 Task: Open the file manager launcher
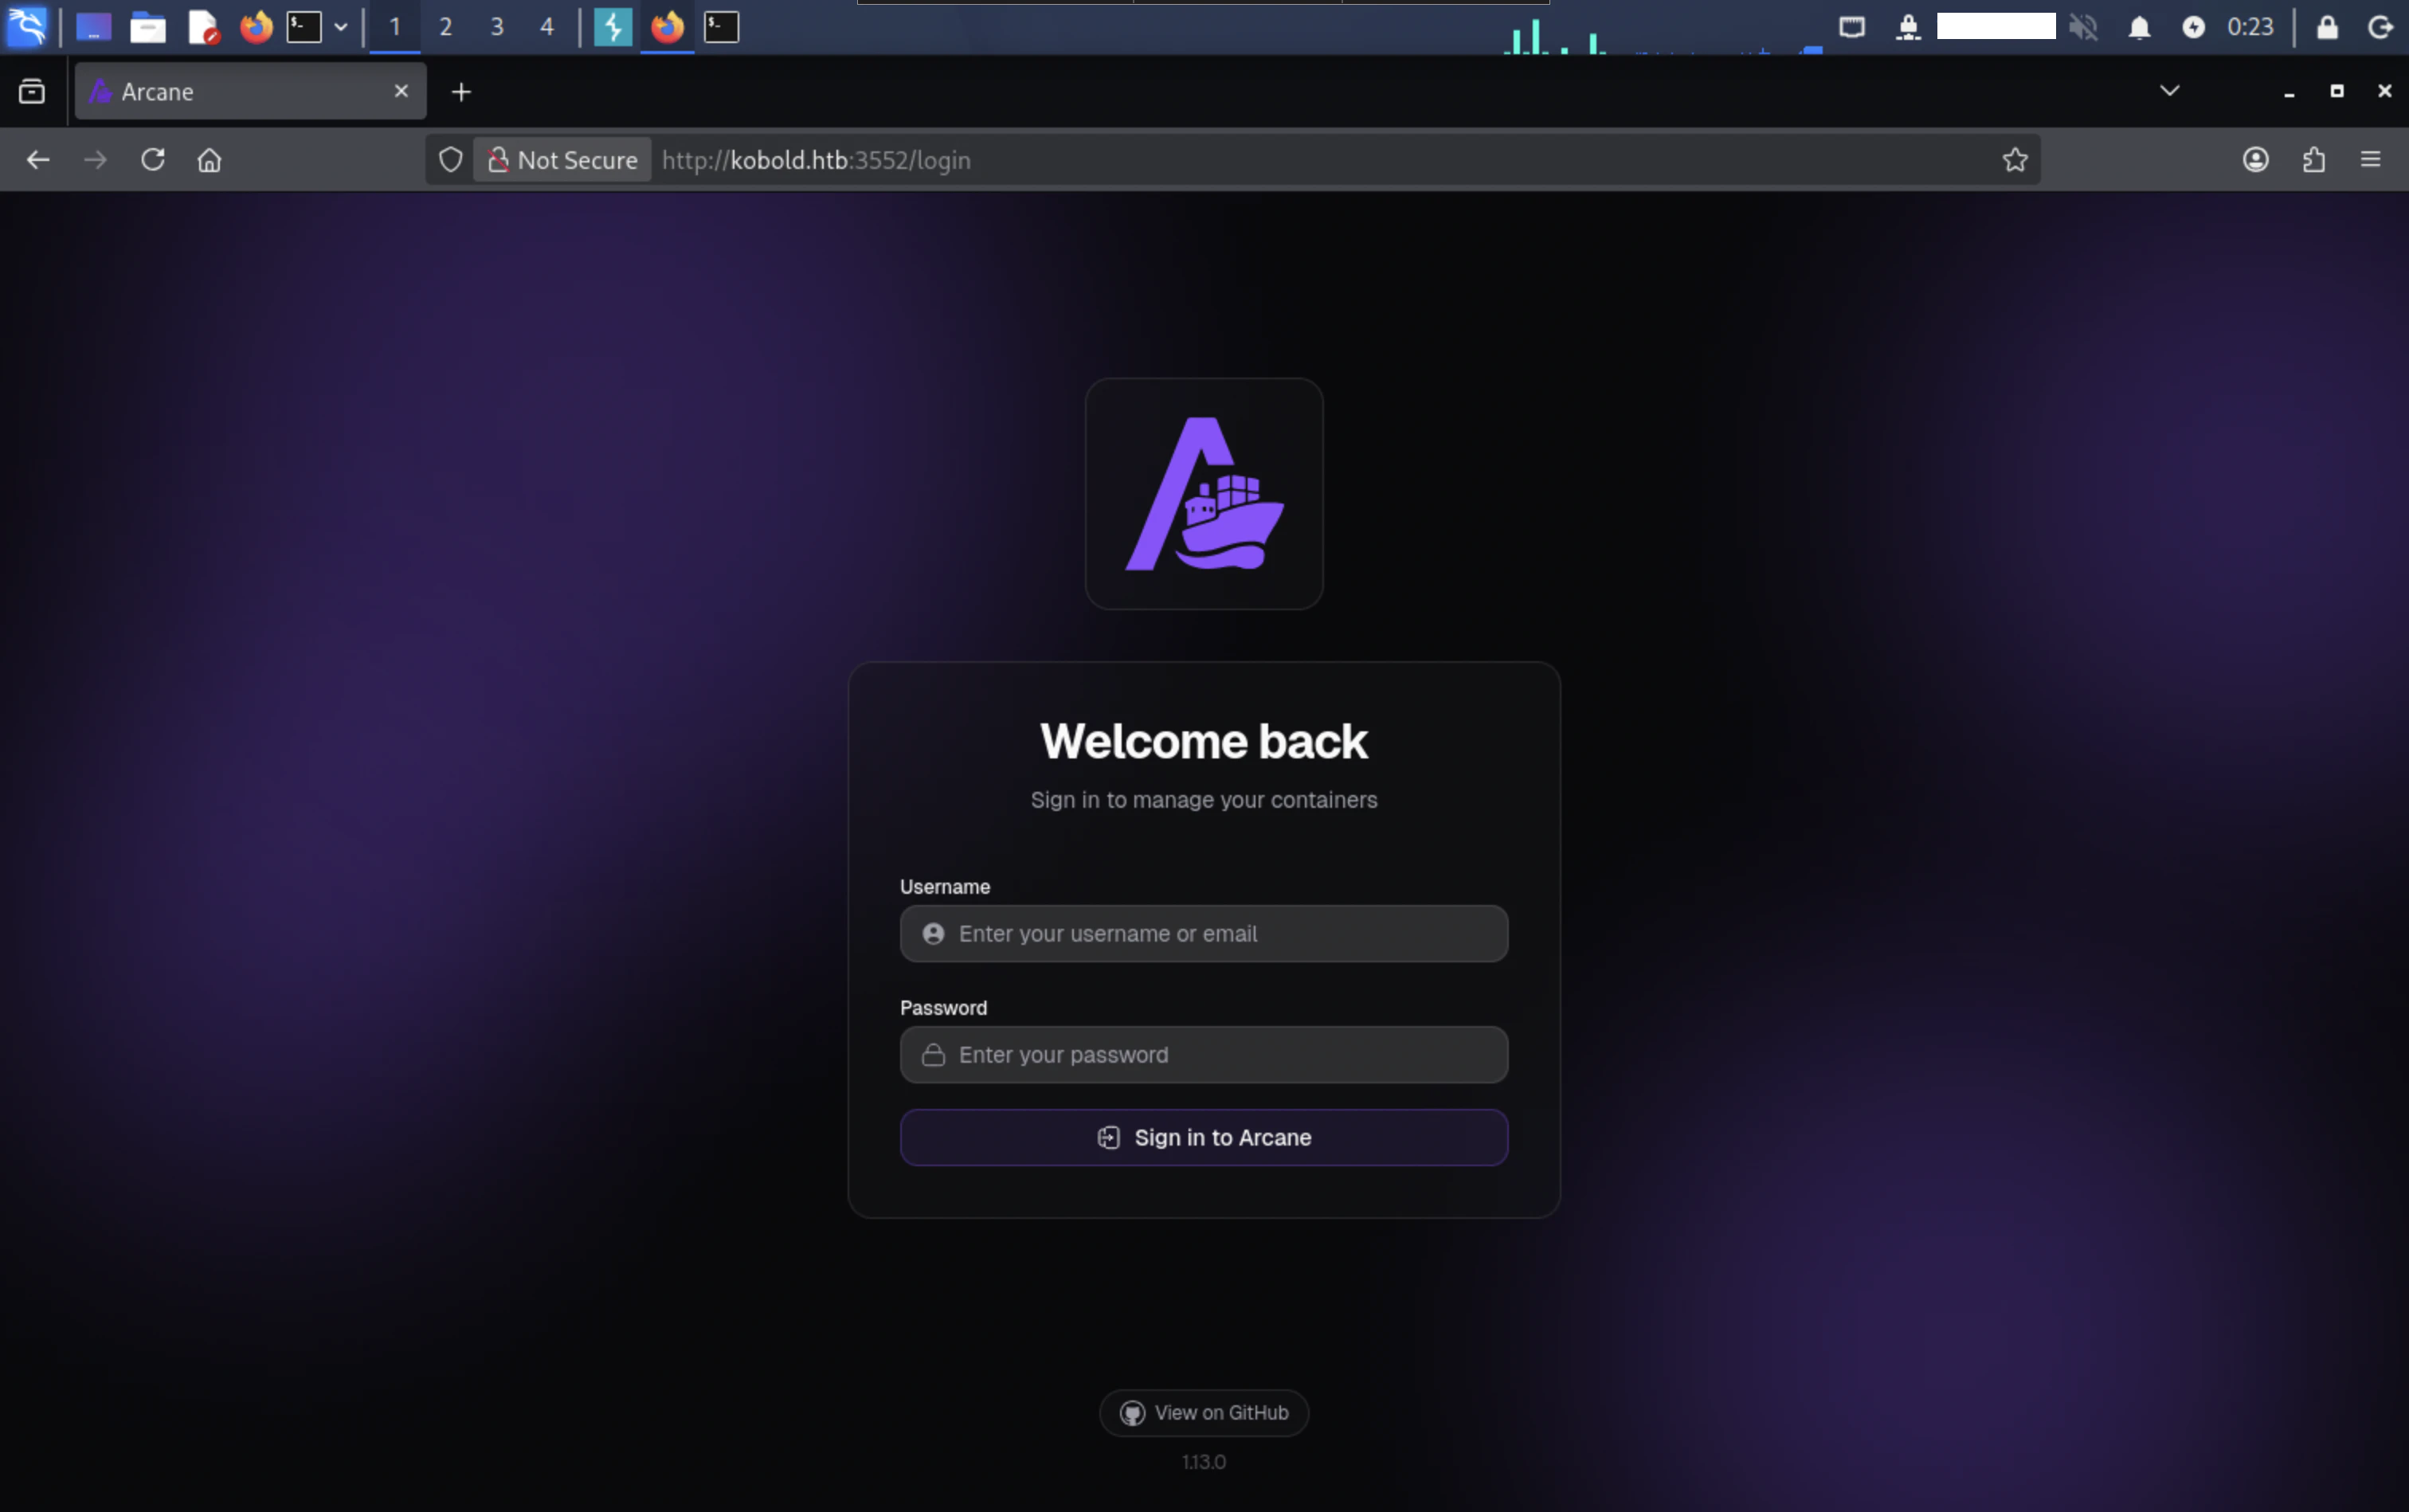click(x=148, y=27)
